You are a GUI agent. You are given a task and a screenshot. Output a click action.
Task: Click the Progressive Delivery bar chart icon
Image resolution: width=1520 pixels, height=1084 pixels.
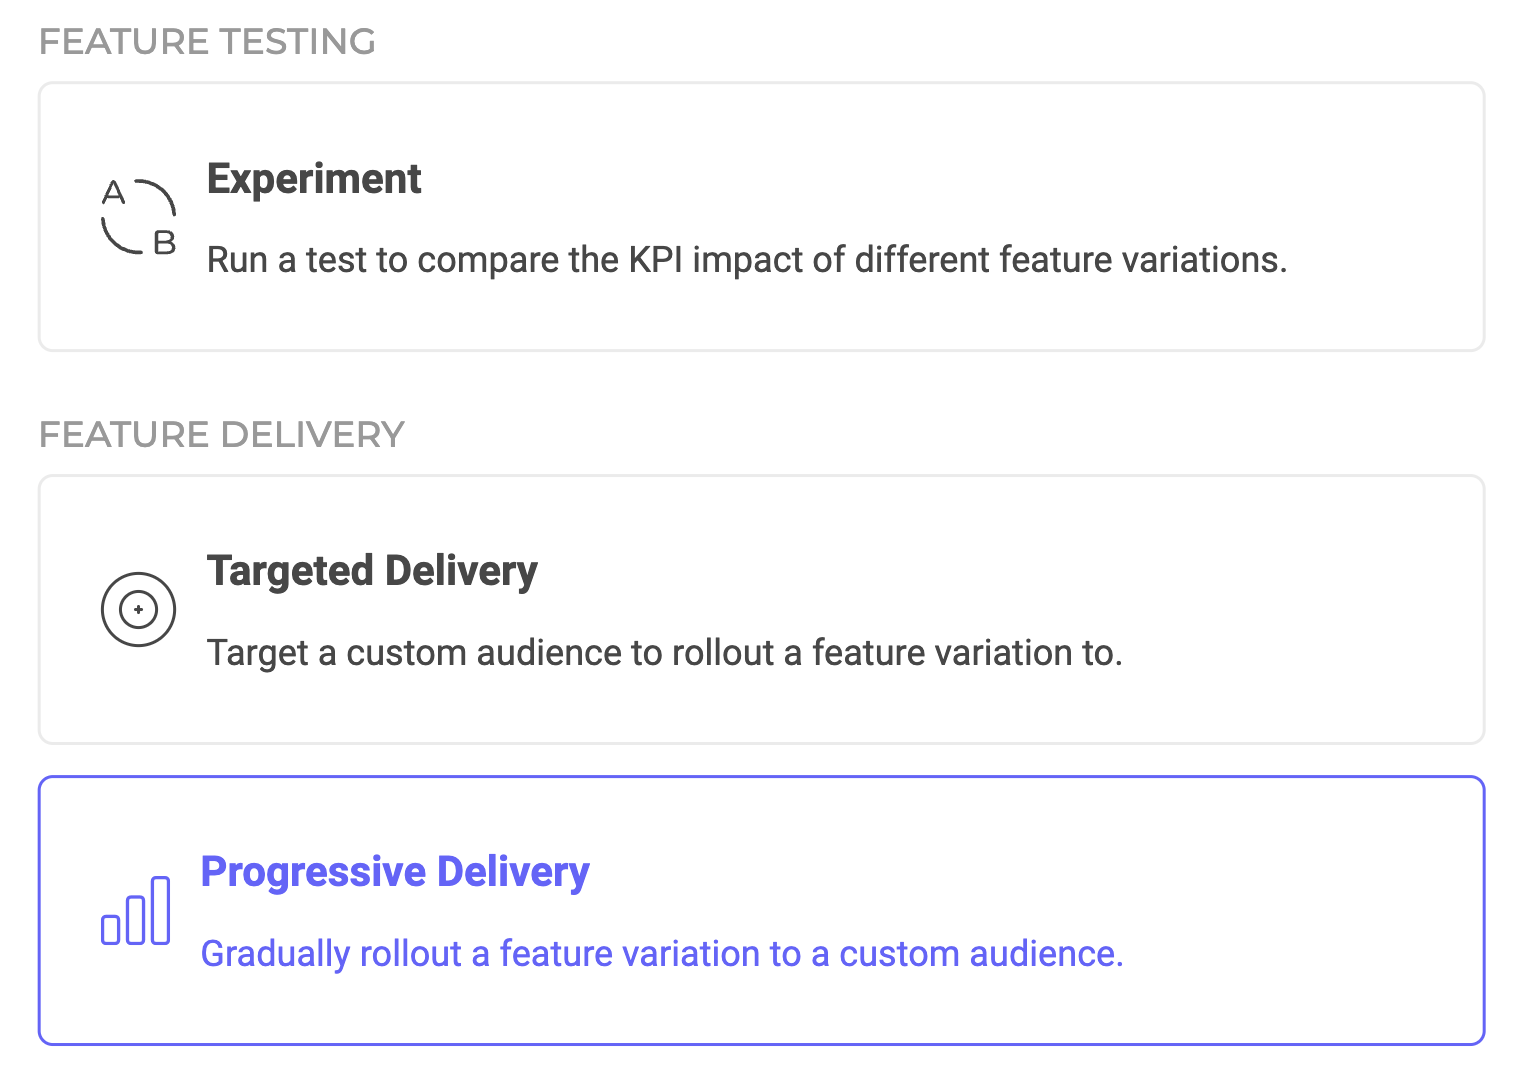tap(136, 910)
